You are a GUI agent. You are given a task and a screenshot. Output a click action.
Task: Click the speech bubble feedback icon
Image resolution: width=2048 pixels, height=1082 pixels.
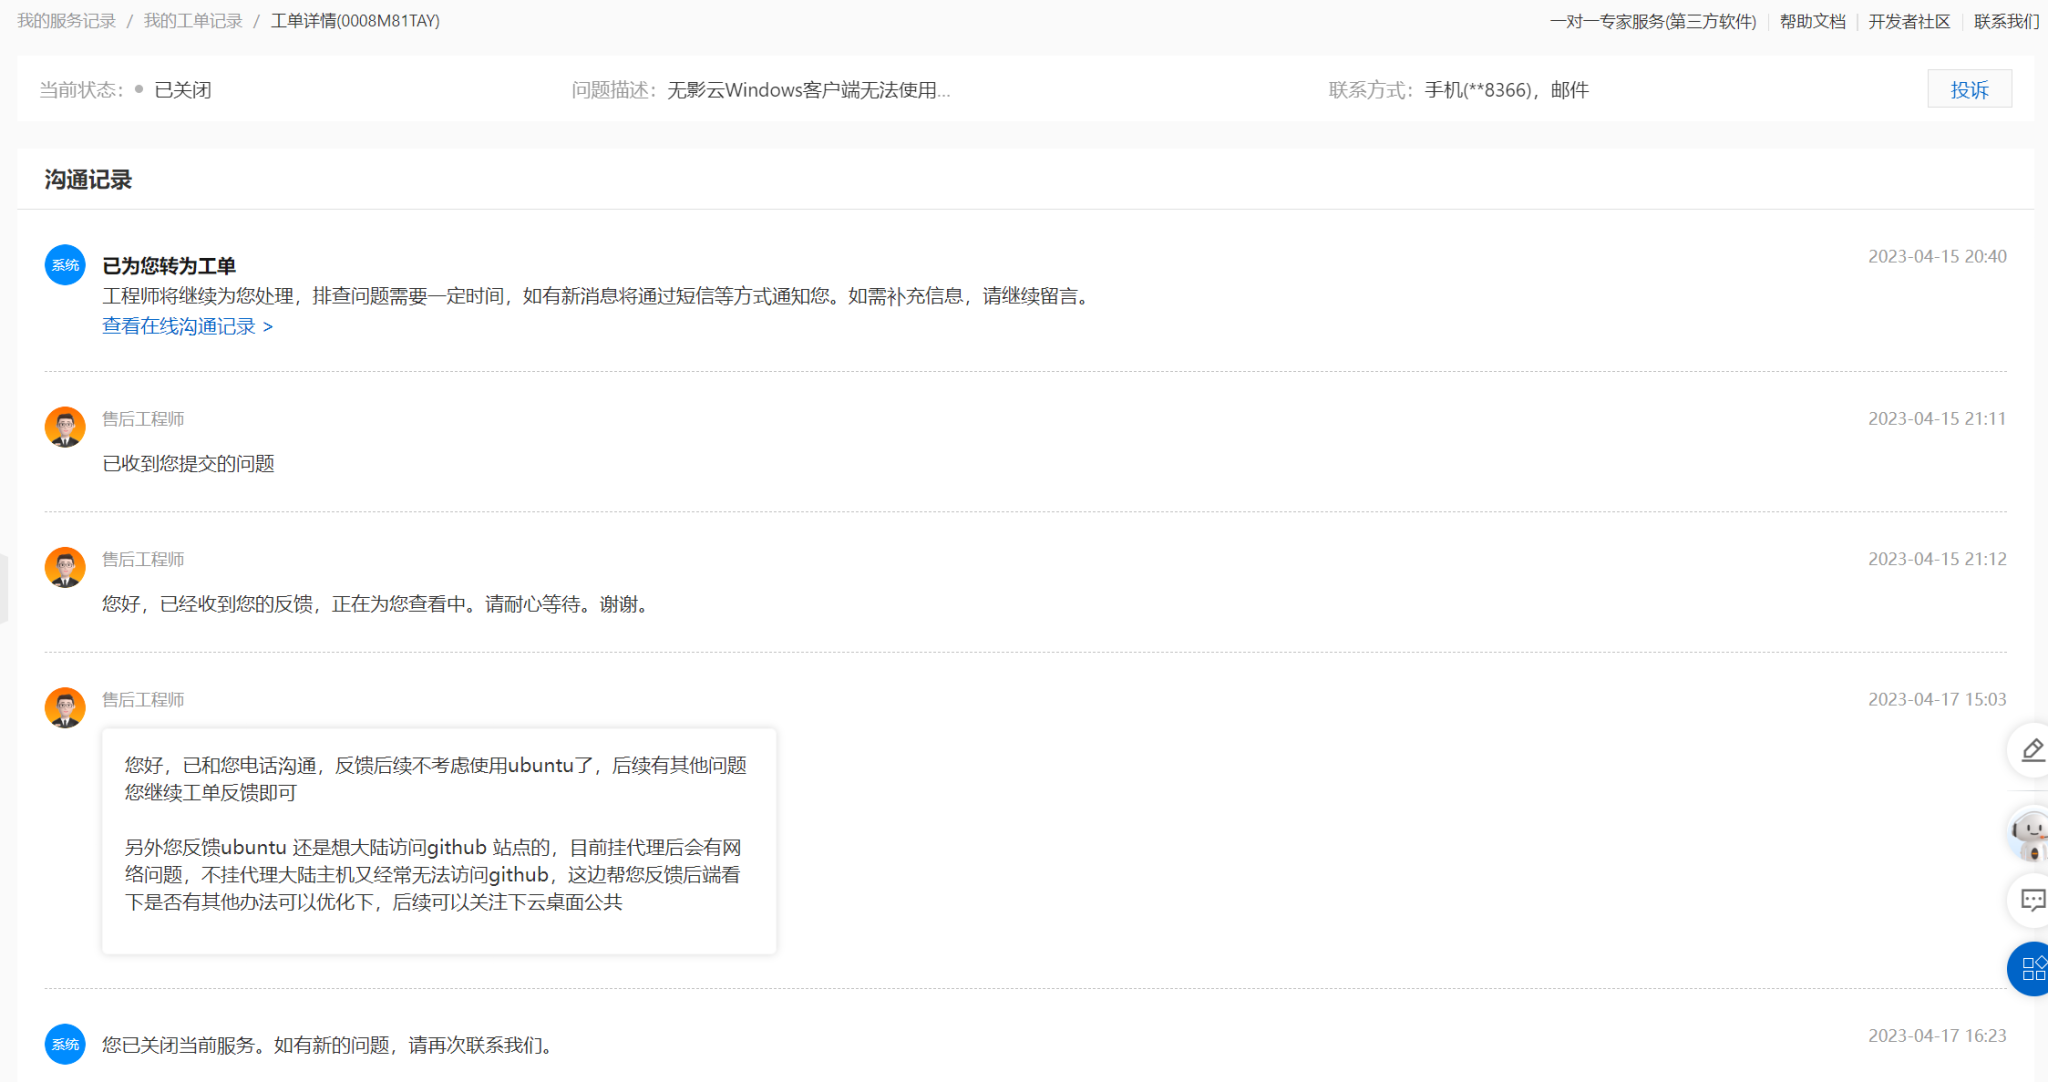point(2031,900)
